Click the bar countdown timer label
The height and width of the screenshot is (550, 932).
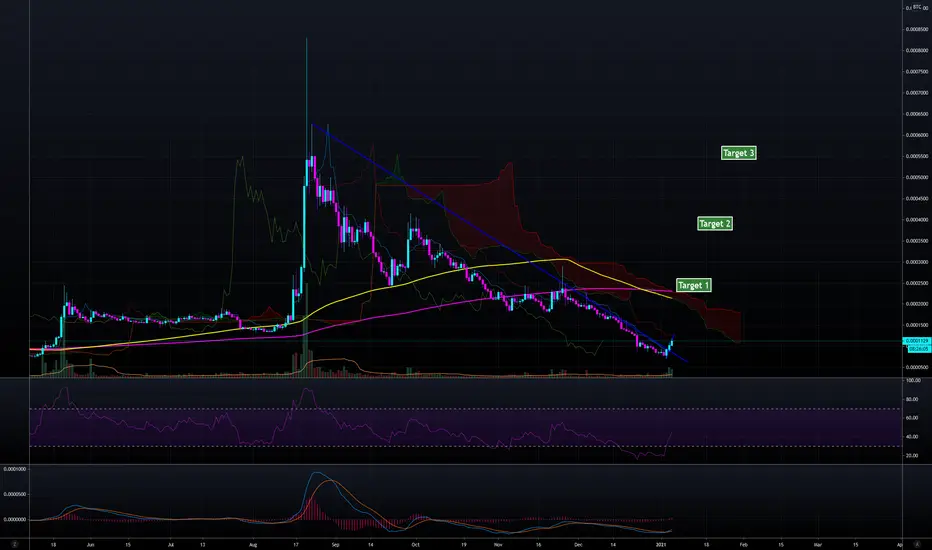[x=919, y=348]
